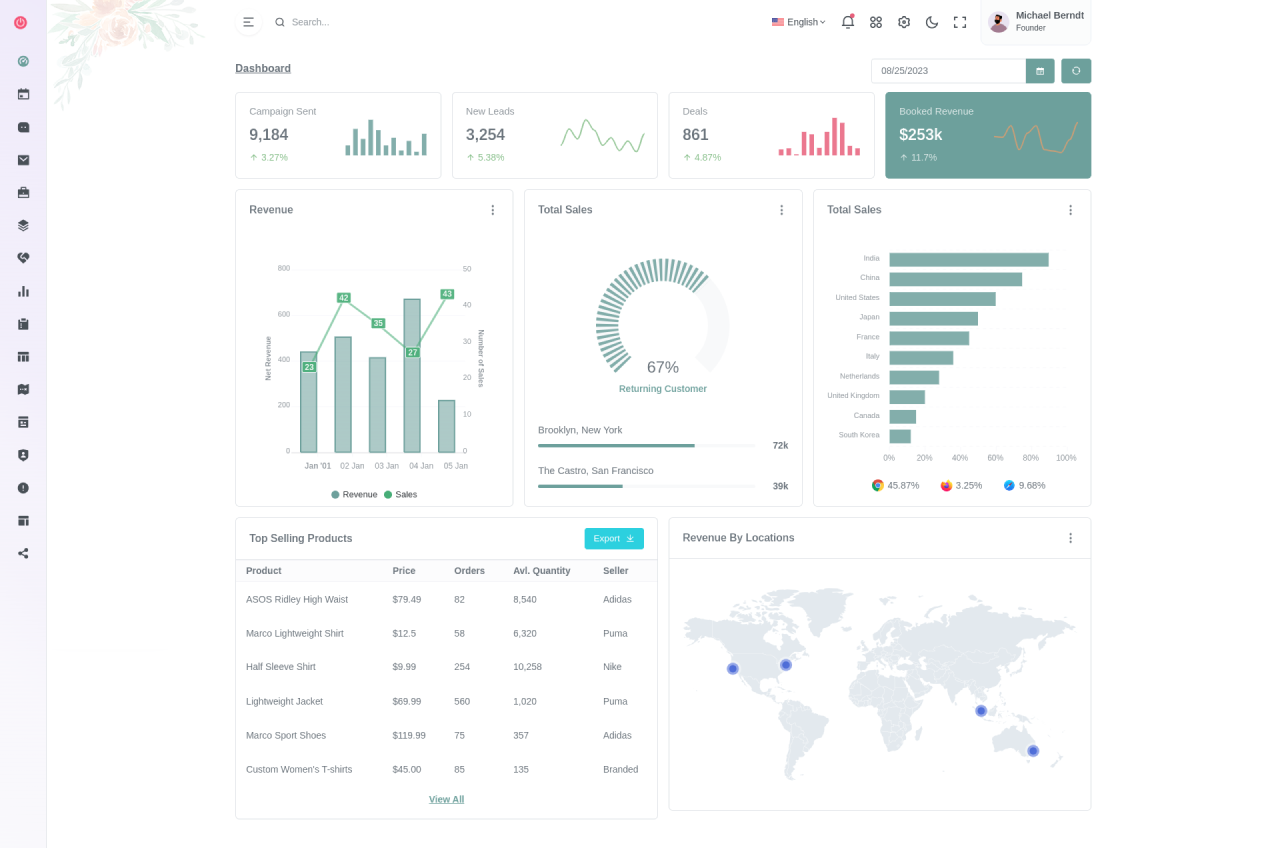Open the settings gear icon
Image resolution: width=1280 pixels, height=848 pixels.
click(x=904, y=22)
